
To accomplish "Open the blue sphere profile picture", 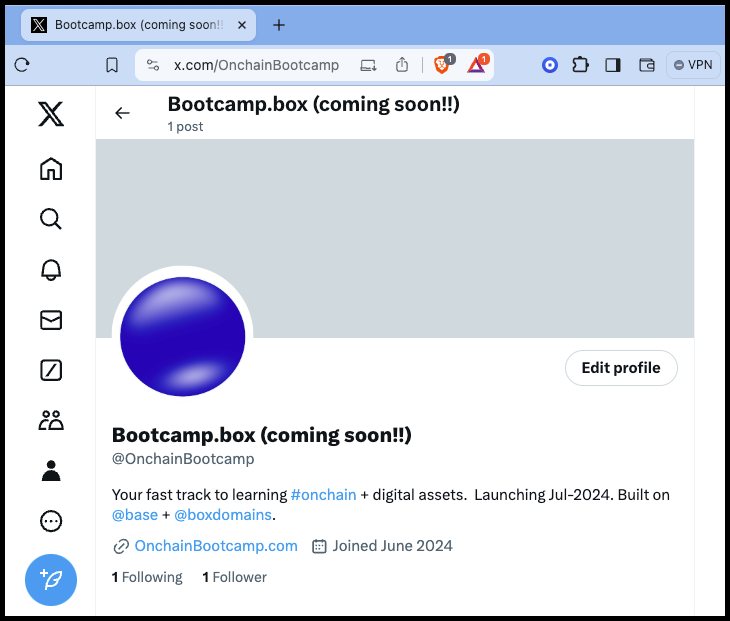I will pyautogui.click(x=182, y=336).
